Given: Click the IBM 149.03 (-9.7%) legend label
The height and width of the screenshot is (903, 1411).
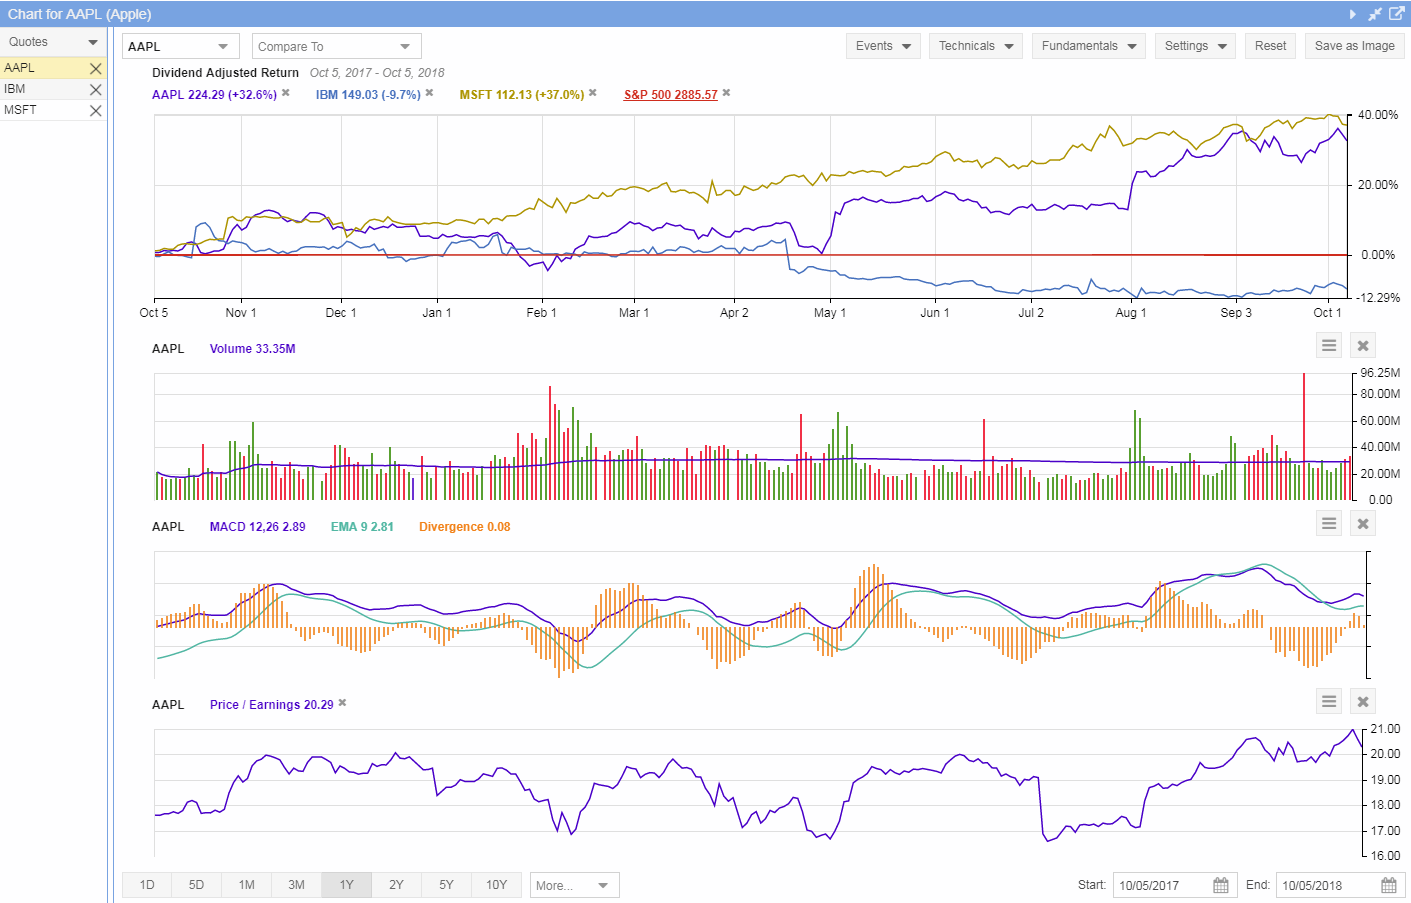Looking at the screenshot, I should [368, 95].
